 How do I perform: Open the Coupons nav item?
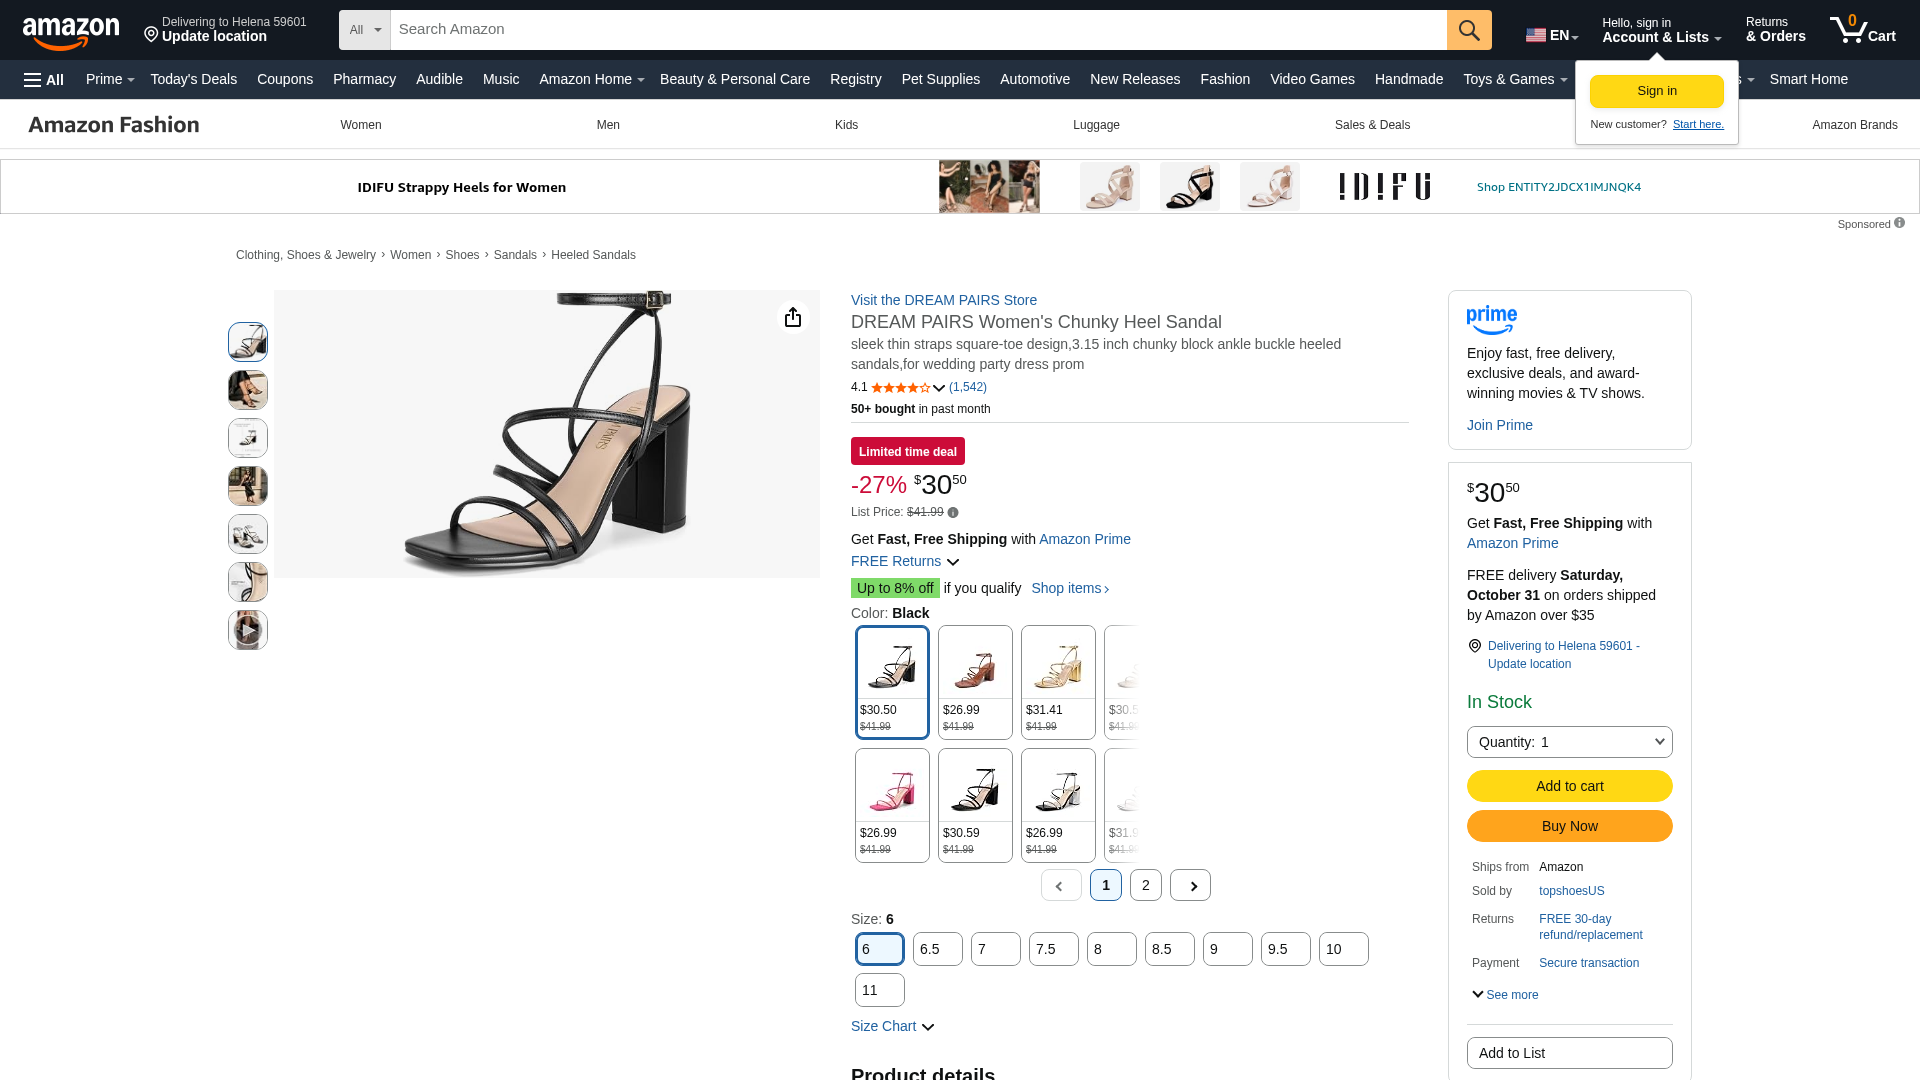(284, 80)
